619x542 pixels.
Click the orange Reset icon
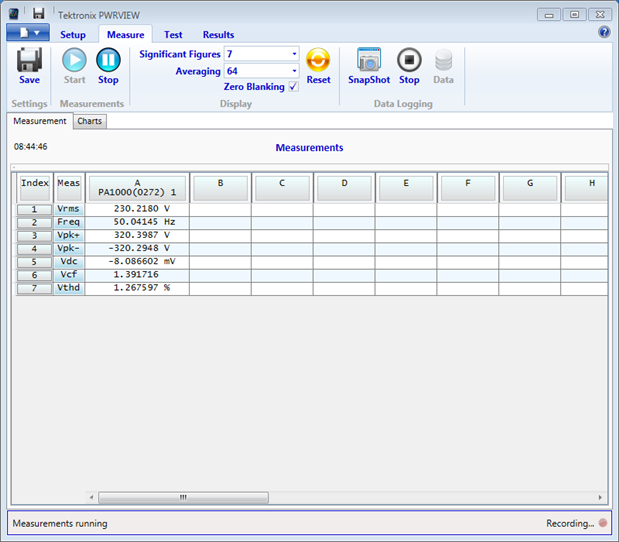(318, 60)
